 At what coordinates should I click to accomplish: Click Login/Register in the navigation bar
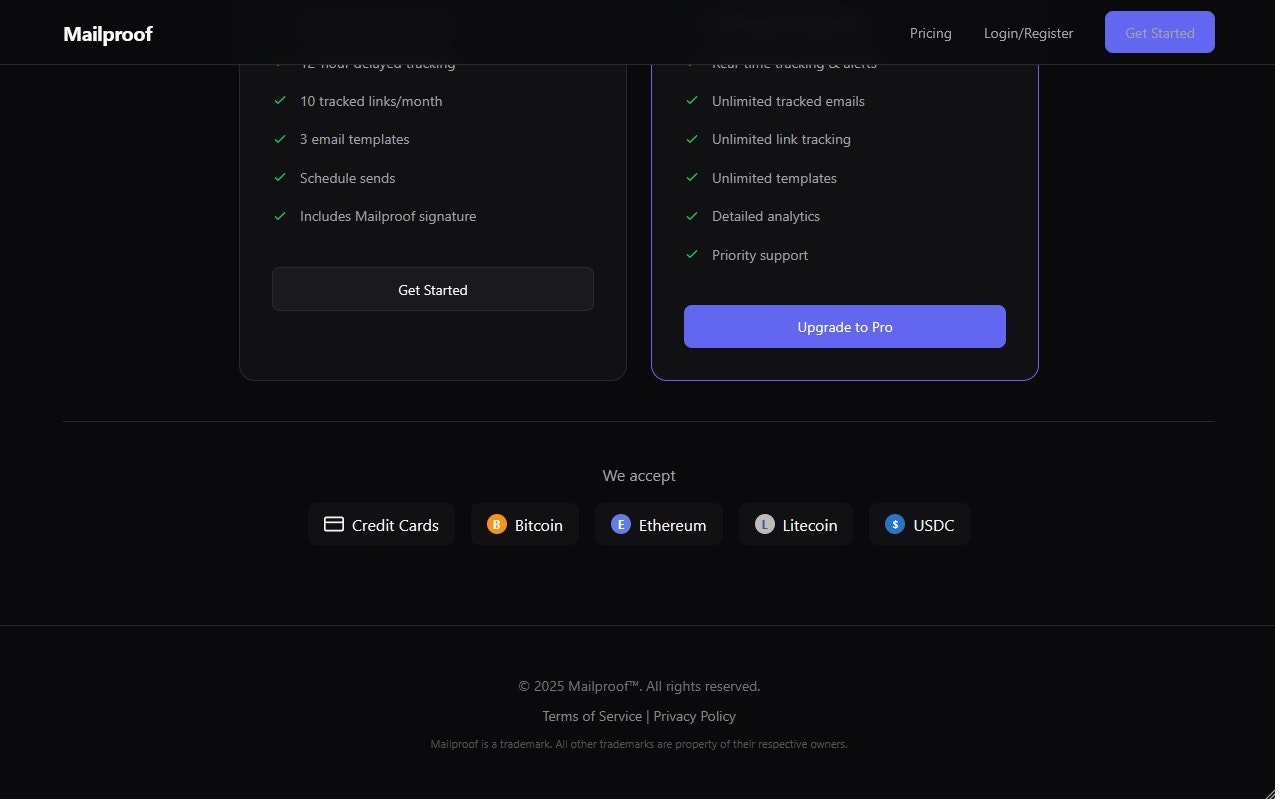[x=1028, y=33]
